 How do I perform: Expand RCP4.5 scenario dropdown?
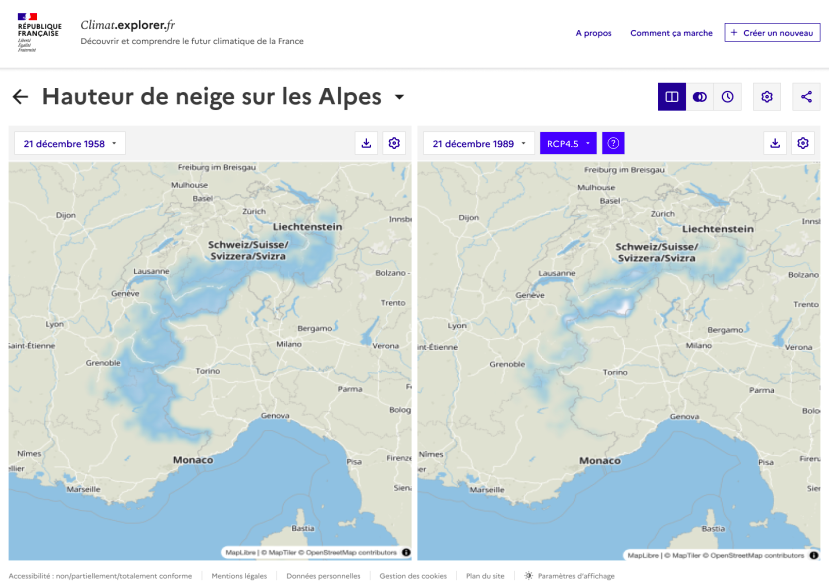point(568,143)
